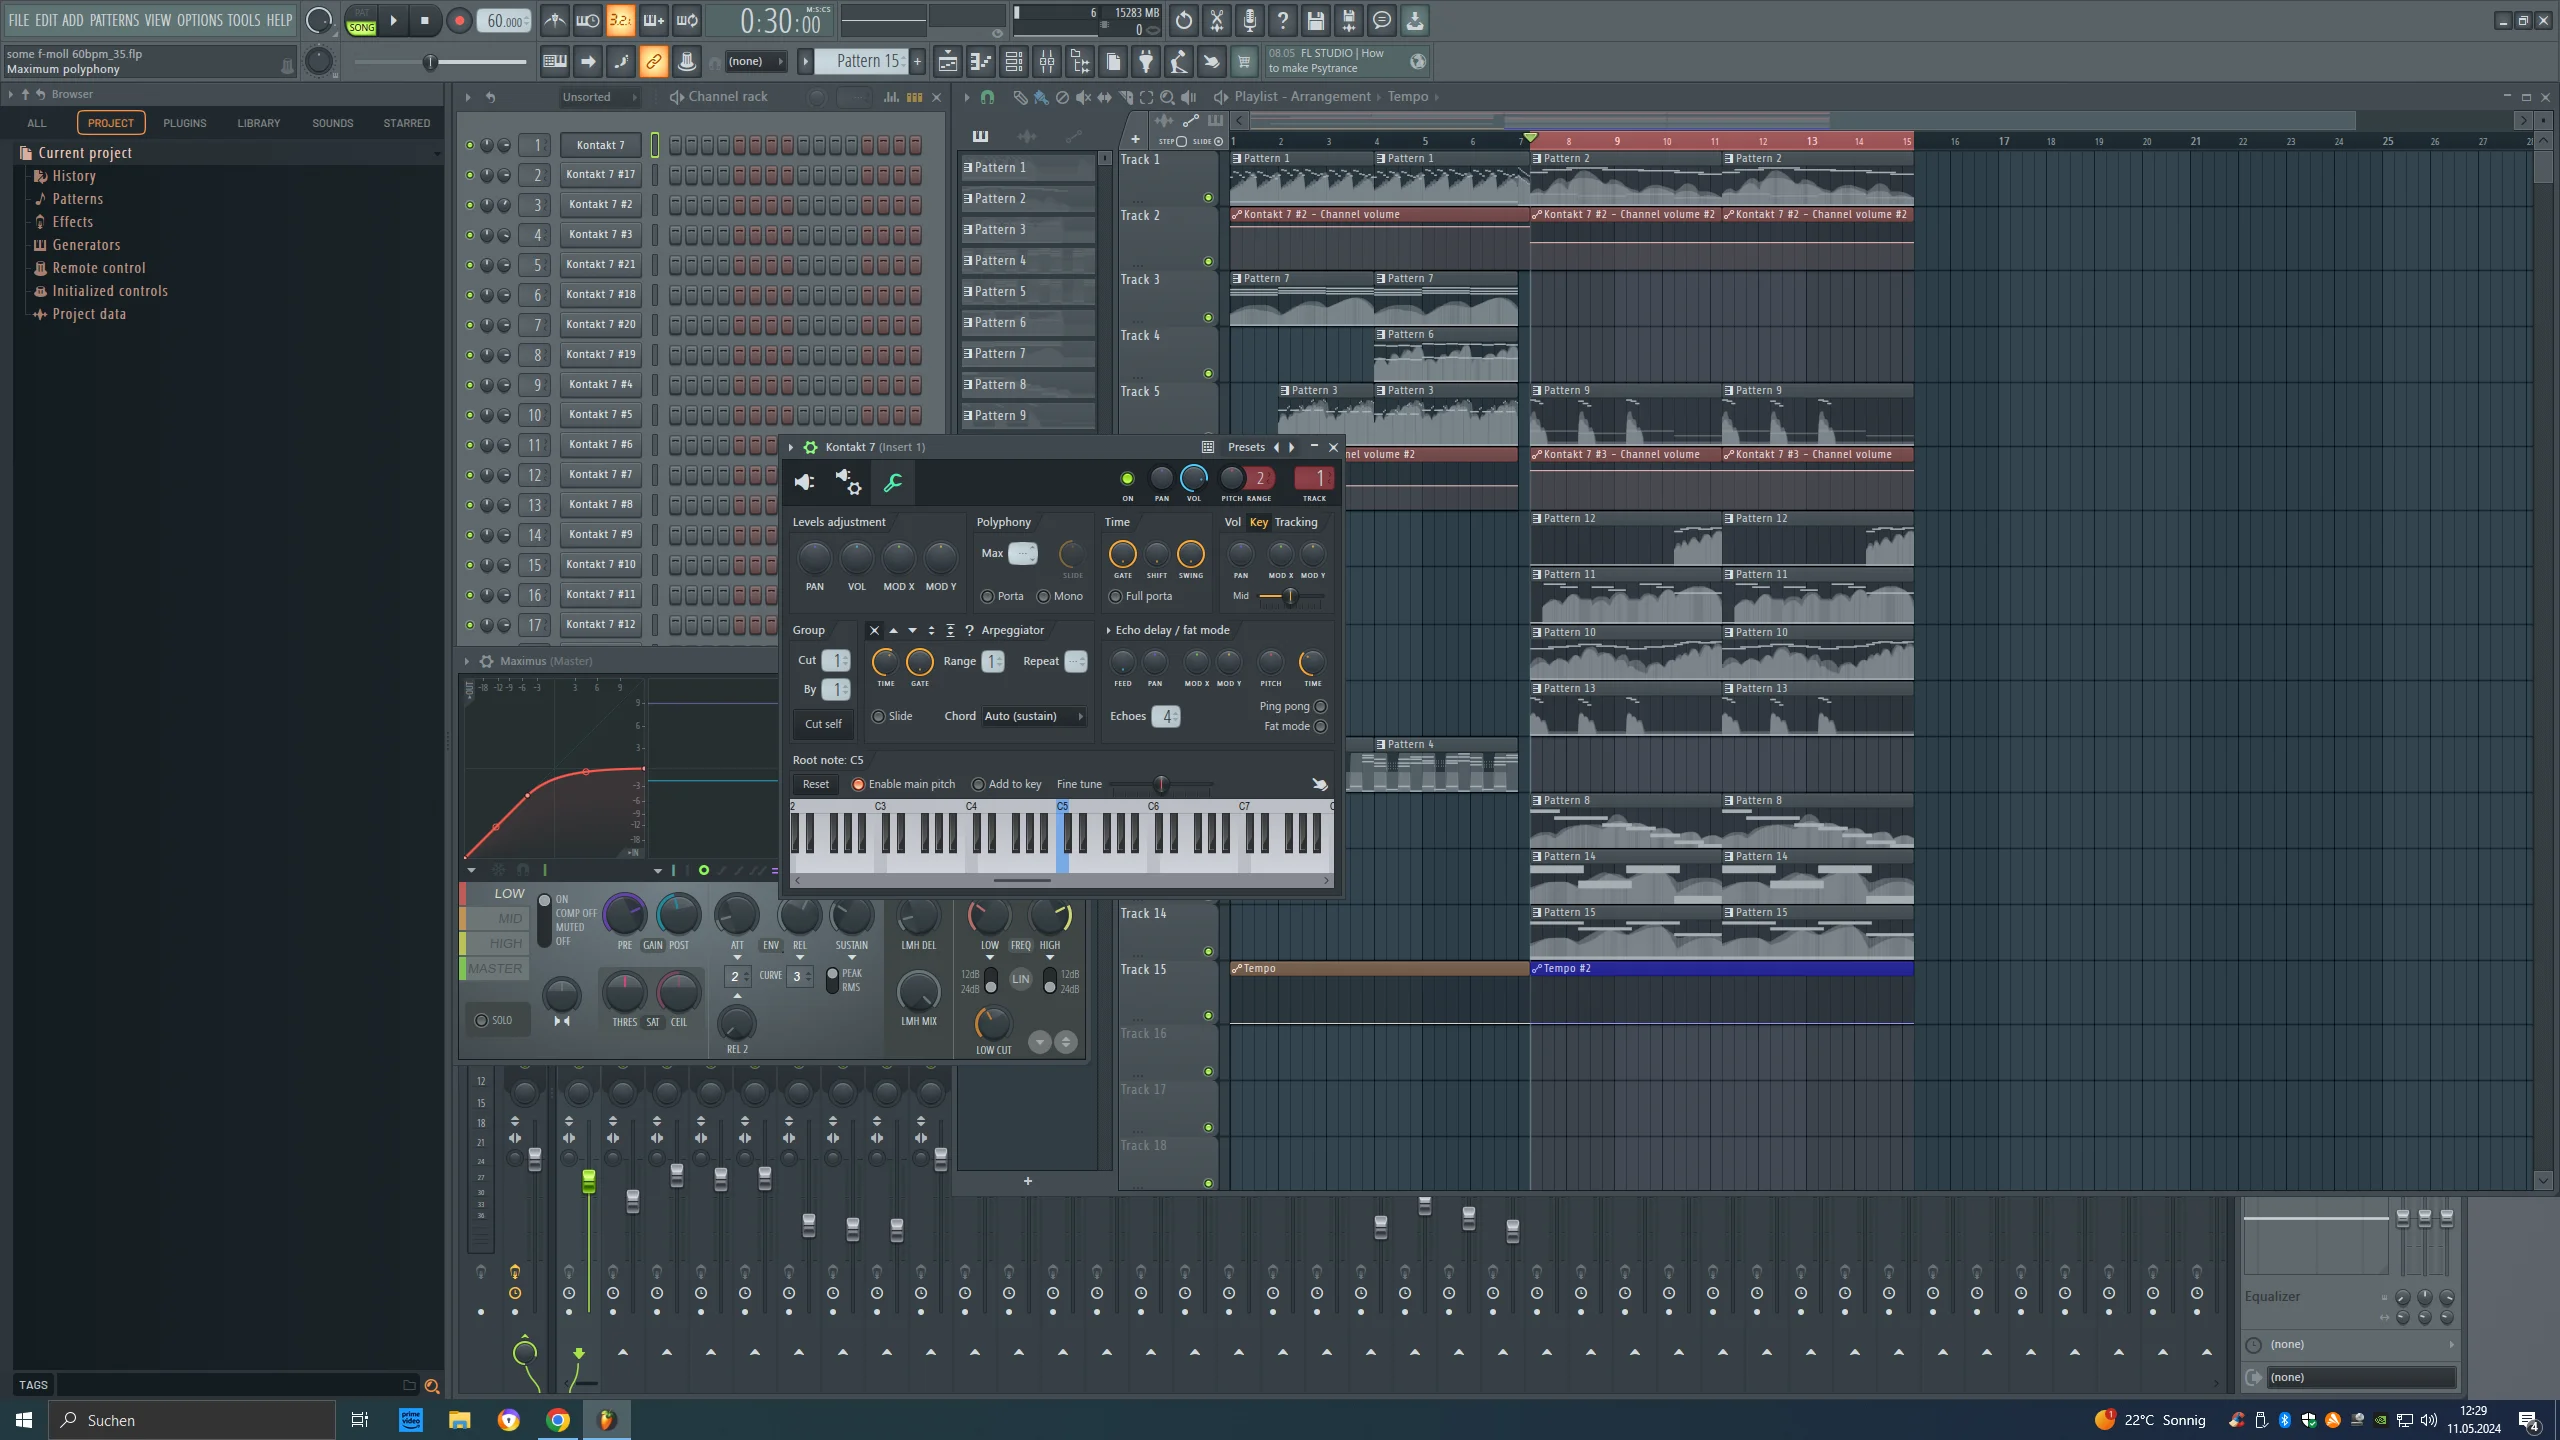
Task: Open the OPTIONS menu
Action: point(200,20)
